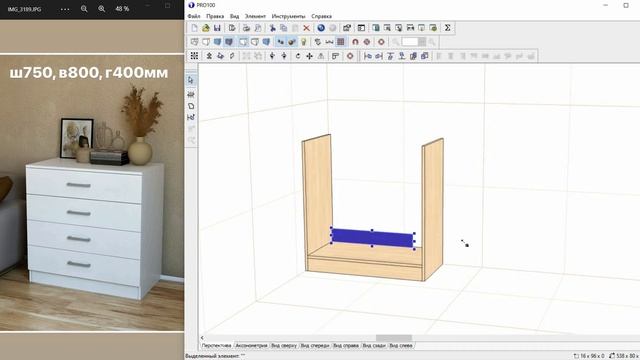Open a project file in PRO100

coord(206,28)
